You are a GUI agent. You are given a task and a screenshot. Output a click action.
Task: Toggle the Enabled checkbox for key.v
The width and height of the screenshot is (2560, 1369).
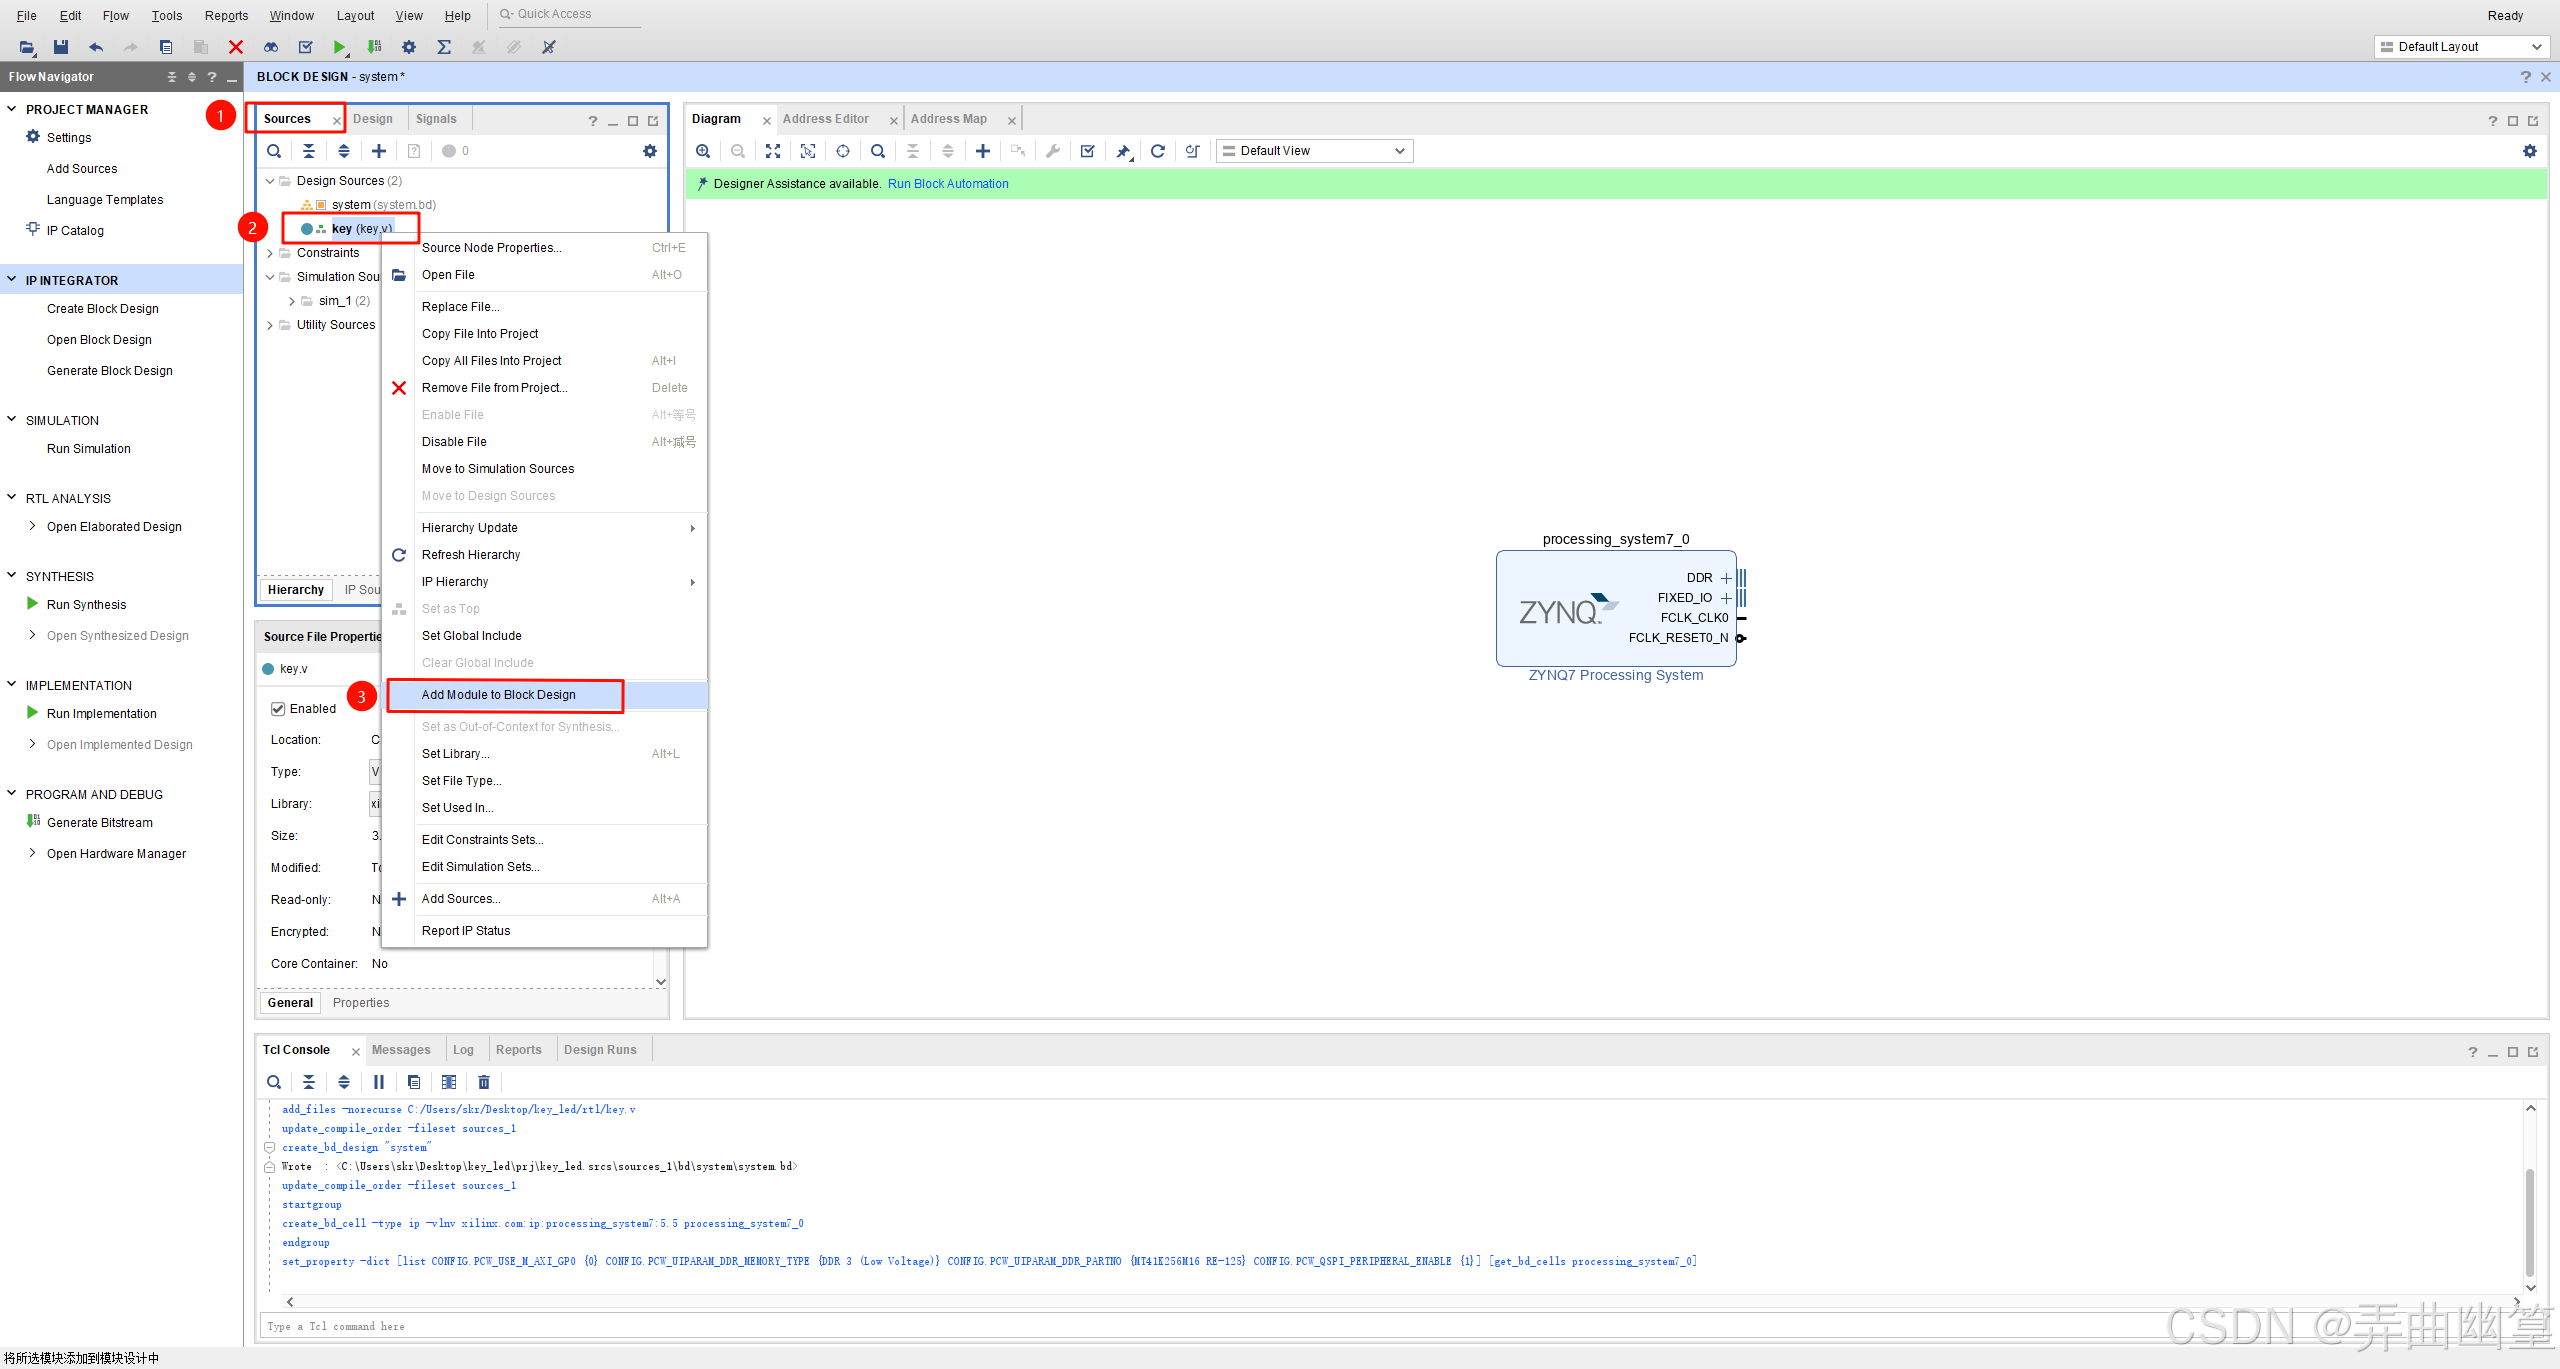point(278,709)
